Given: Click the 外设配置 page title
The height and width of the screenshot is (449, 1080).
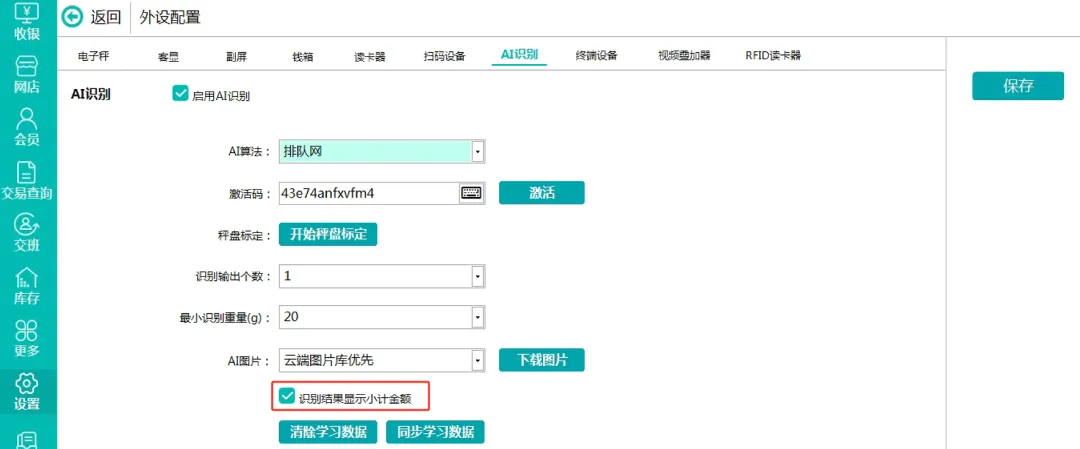Looking at the screenshot, I should coord(170,17).
